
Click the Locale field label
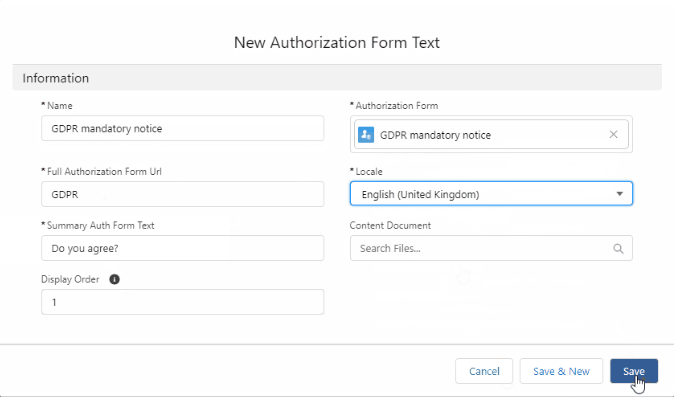(x=369, y=171)
